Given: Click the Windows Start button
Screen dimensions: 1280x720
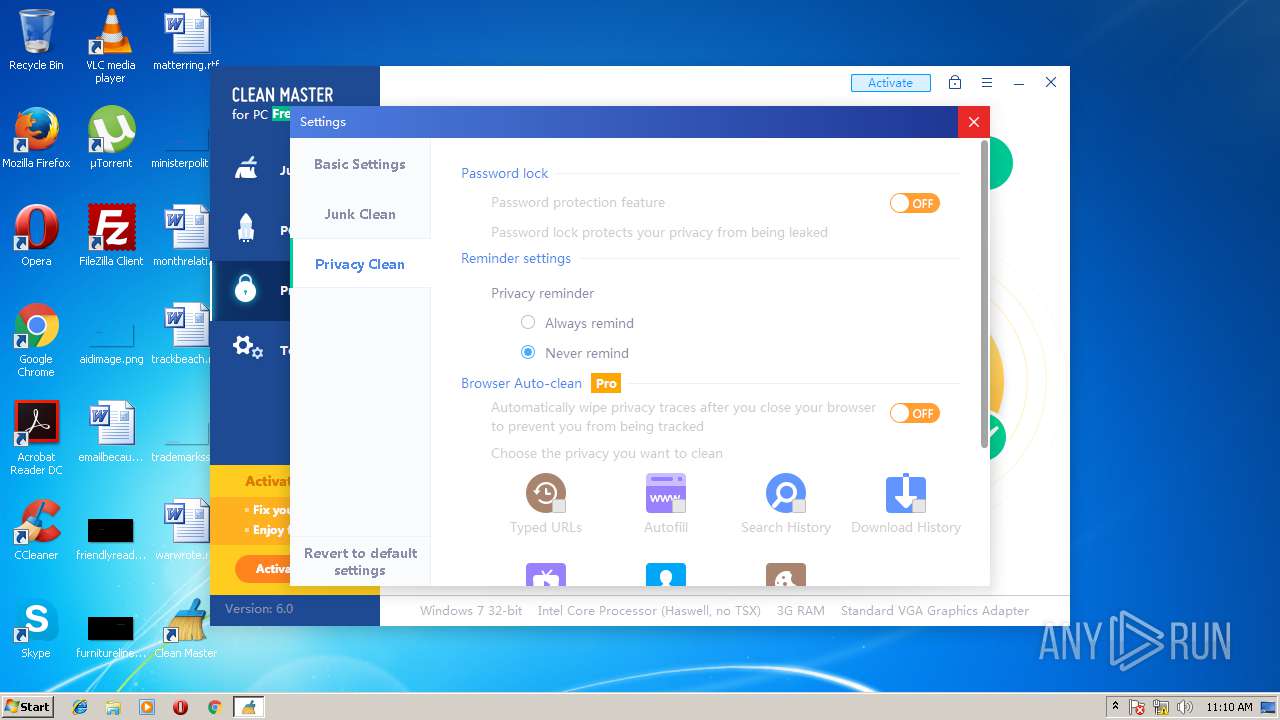Looking at the screenshot, I should (27, 707).
